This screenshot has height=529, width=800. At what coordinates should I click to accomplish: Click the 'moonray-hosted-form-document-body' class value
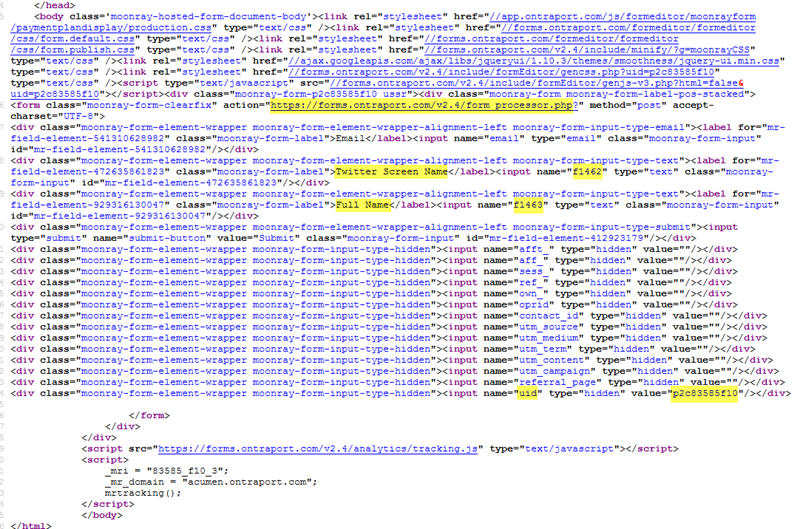pos(208,17)
